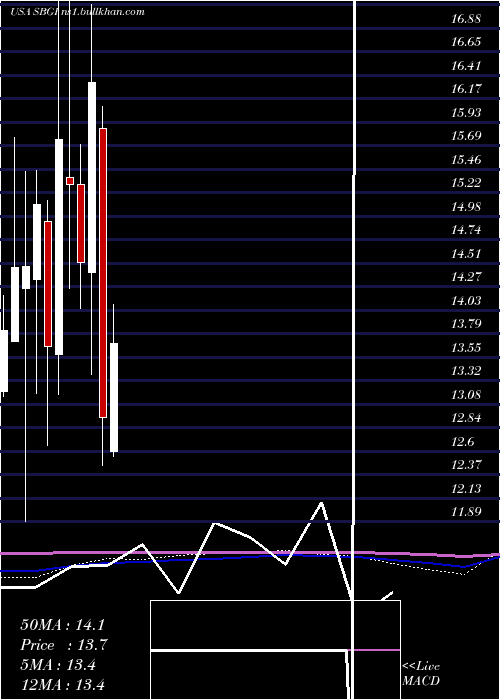Image resolution: width=500 pixels, height=700 pixels.
Task: Pick the 16.17 price label
Action: click(466, 89)
